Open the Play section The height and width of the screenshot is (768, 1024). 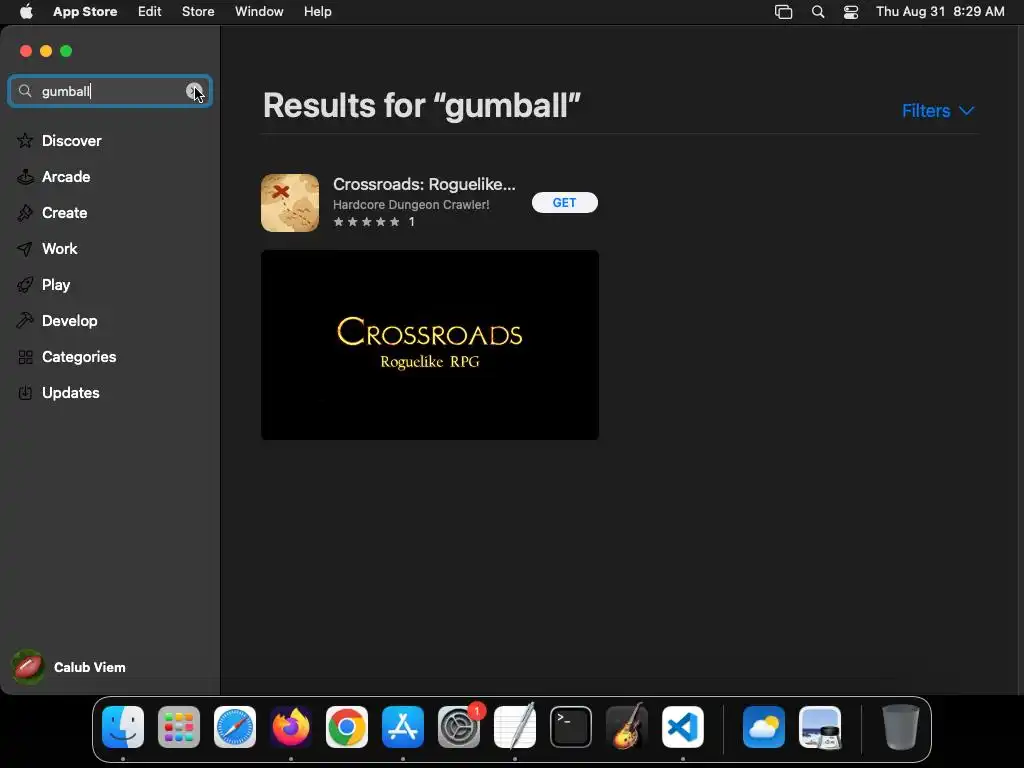(56, 285)
